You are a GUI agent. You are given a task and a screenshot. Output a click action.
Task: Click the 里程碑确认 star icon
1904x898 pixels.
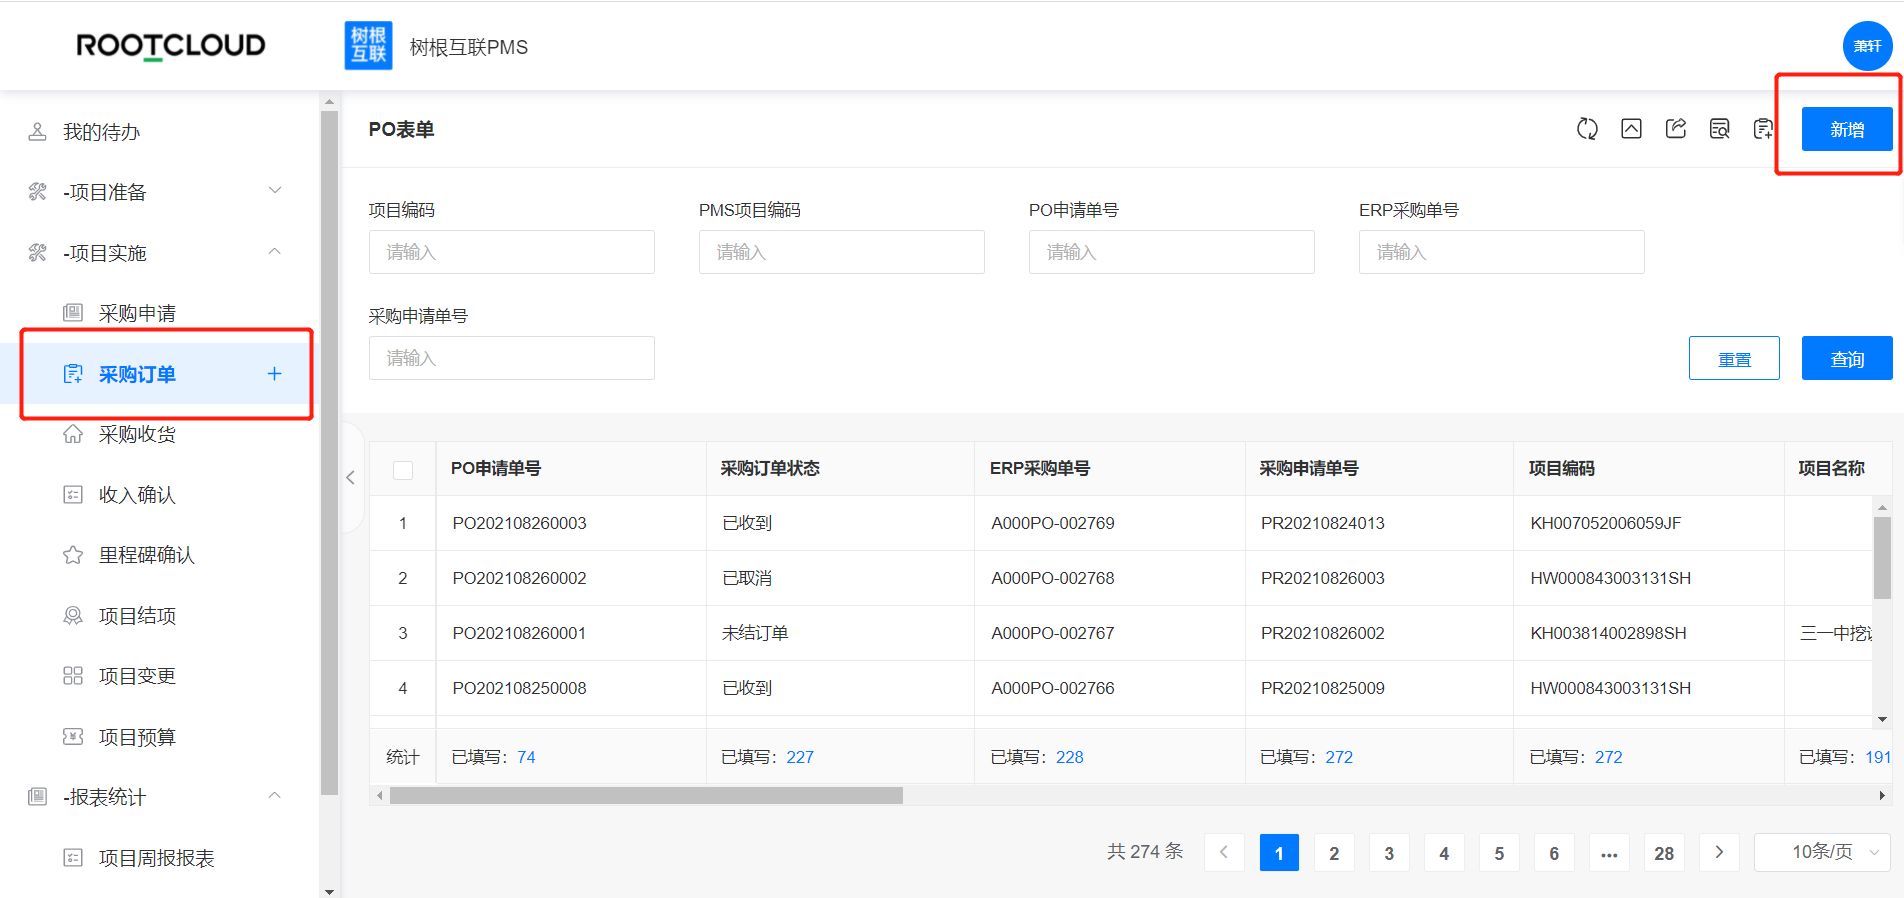pyautogui.click(x=73, y=555)
